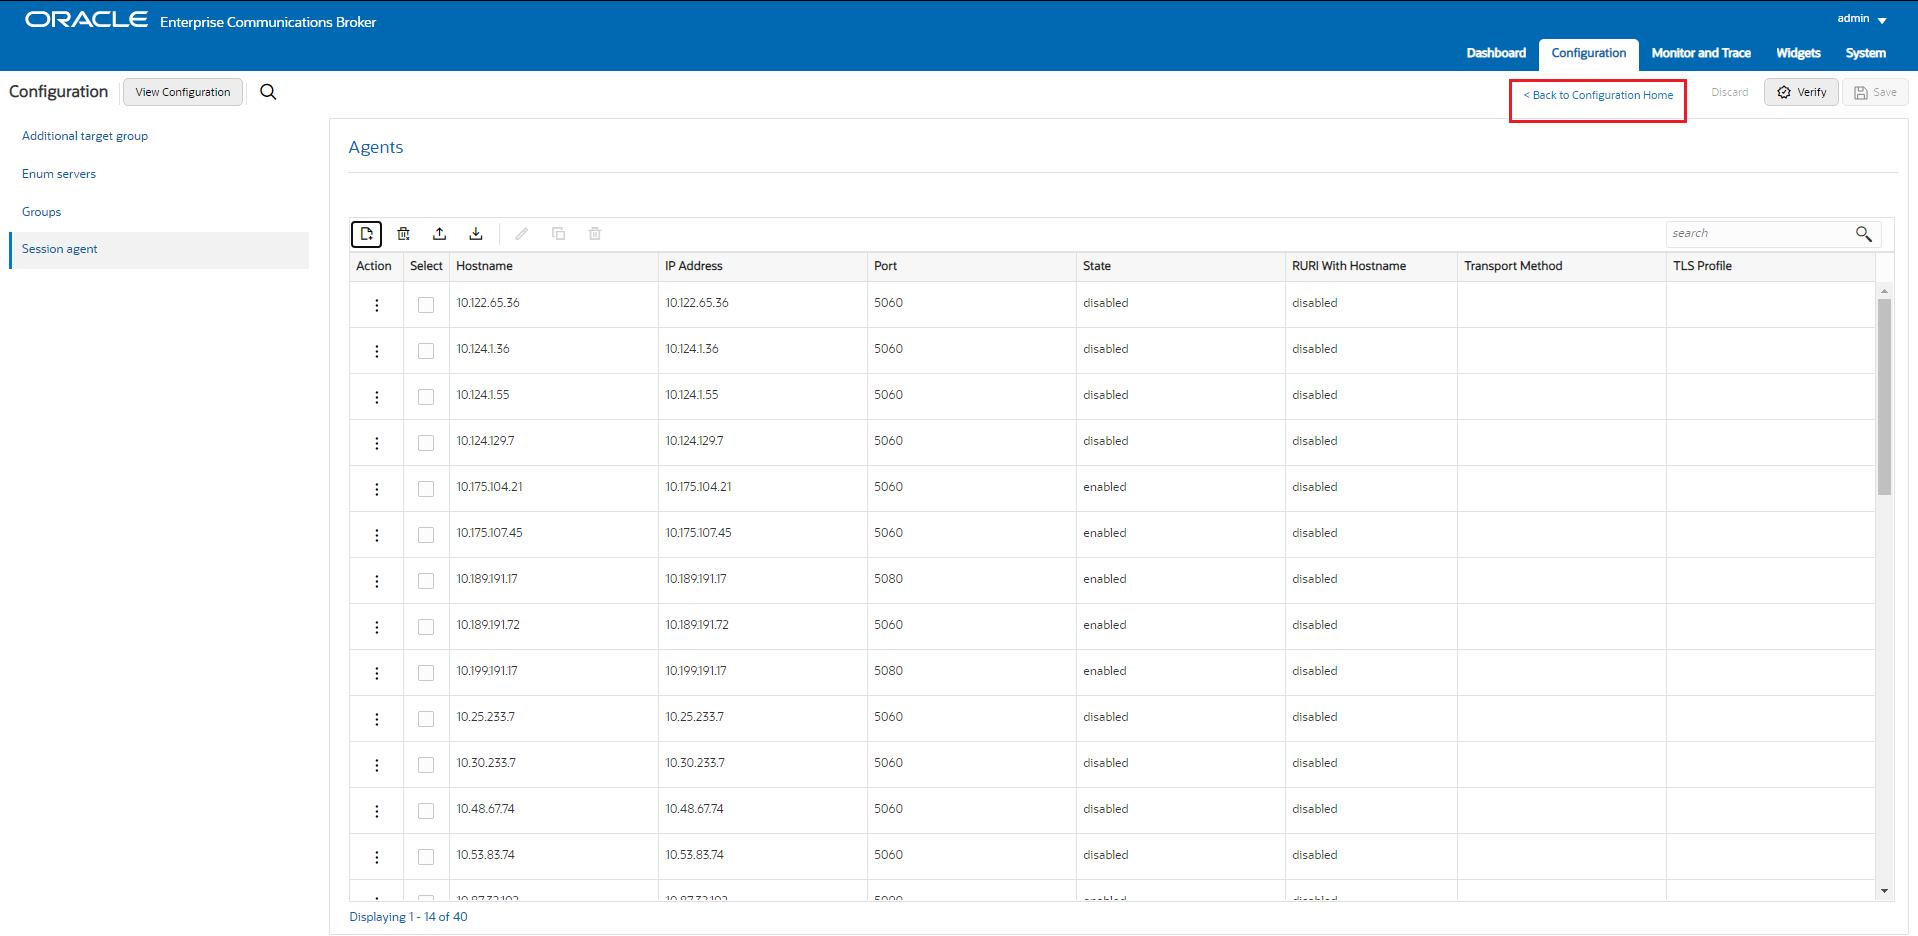The image size is (1918, 936).
Task: Click the table's vertical scrollbar thumb
Action: [x=1884, y=397]
